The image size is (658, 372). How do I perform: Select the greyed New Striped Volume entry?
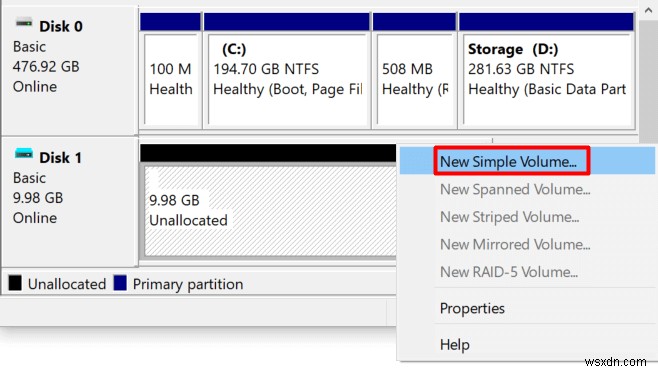pos(527,217)
